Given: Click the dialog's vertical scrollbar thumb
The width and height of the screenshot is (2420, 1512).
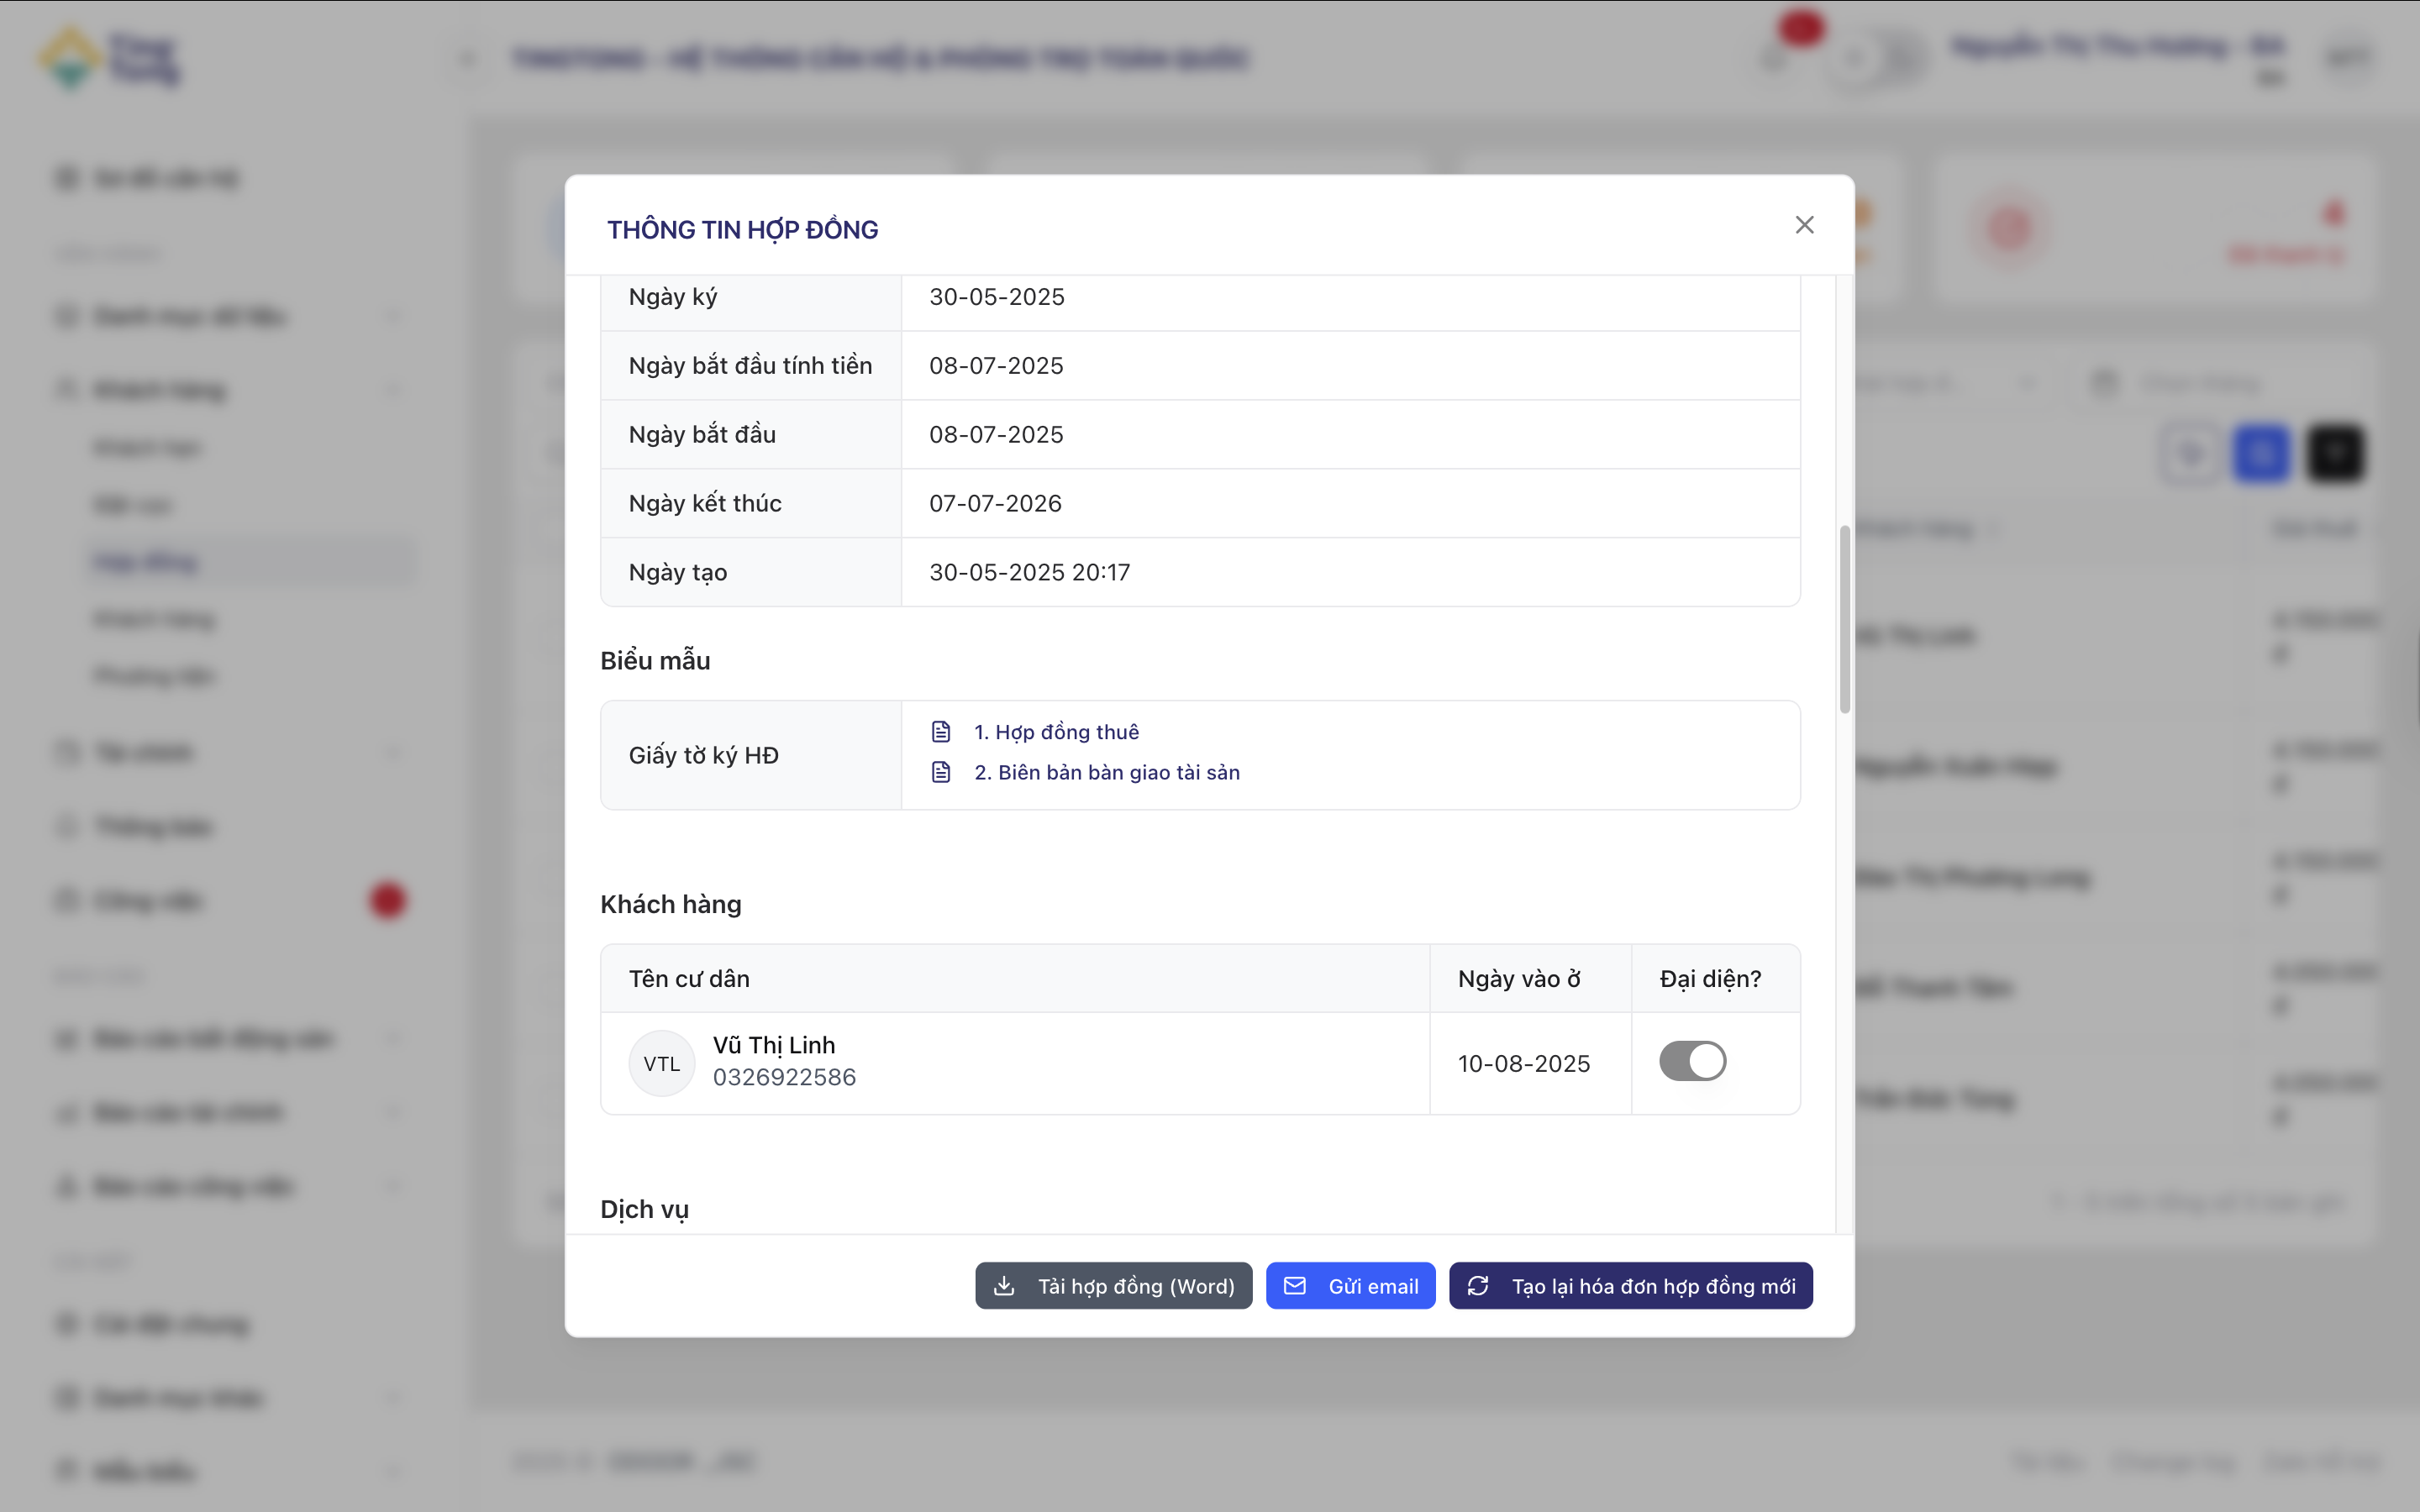Looking at the screenshot, I should click(1844, 620).
